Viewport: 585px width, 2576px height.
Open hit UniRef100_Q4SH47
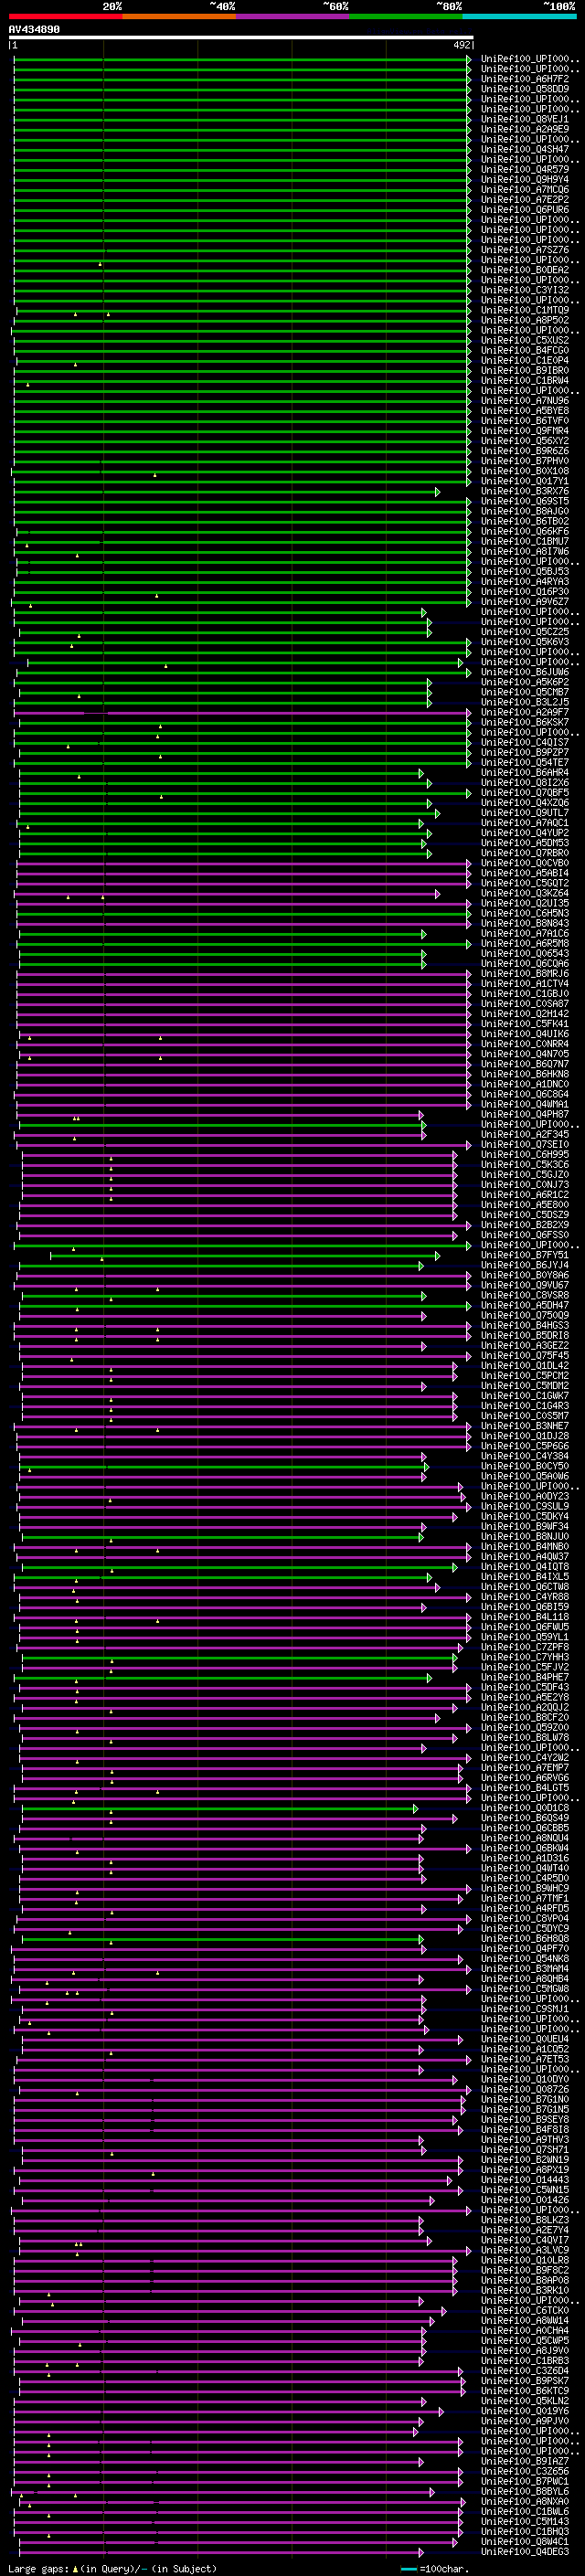tap(525, 149)
